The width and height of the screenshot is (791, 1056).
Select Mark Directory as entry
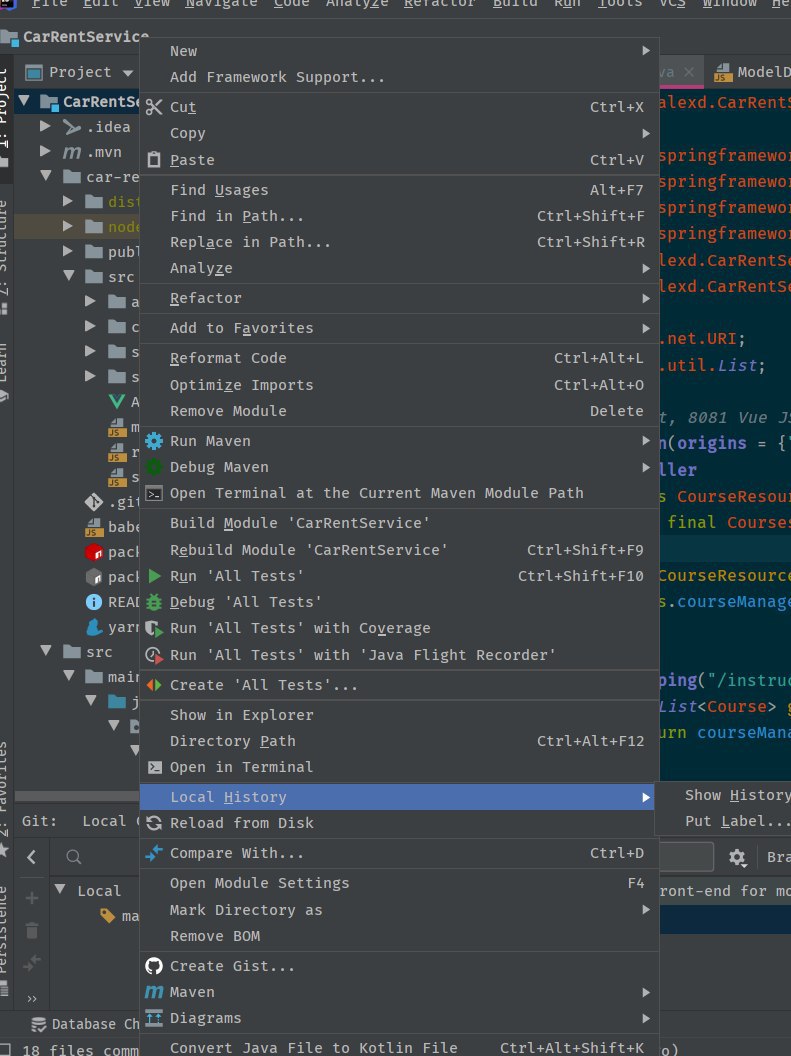(x=399, y=911)
